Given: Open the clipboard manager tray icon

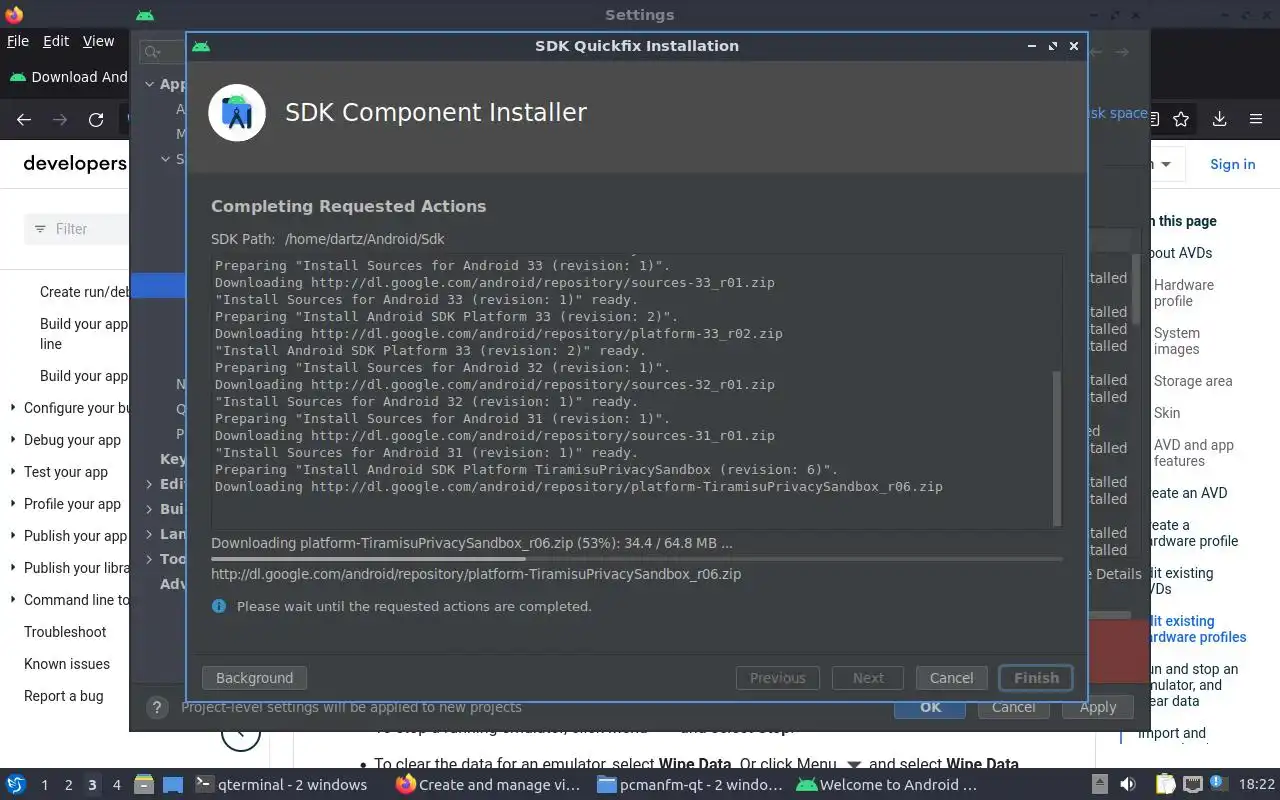Looking at the screenshot, I should [x=1165, y=785].
